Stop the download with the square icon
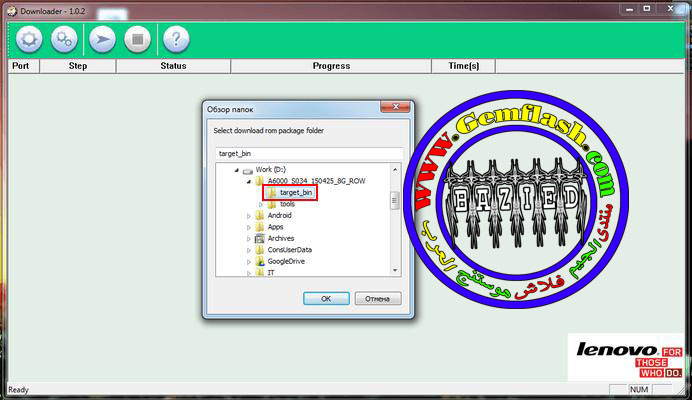 [x=137, y=39]
